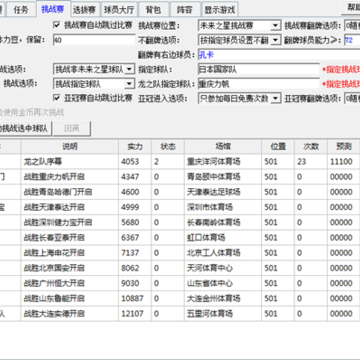The image size is (360, 360).
Task: Click the 帮助 button at top right
Action: [351, 8]
